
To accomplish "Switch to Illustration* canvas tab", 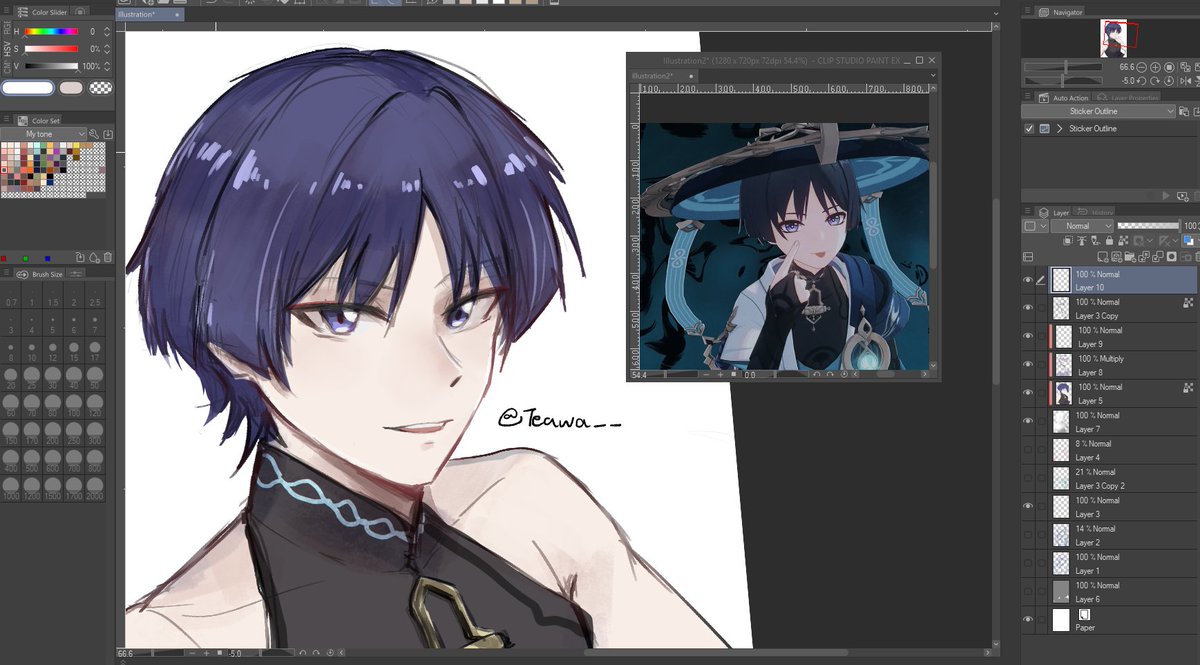I will click(152, 15).
